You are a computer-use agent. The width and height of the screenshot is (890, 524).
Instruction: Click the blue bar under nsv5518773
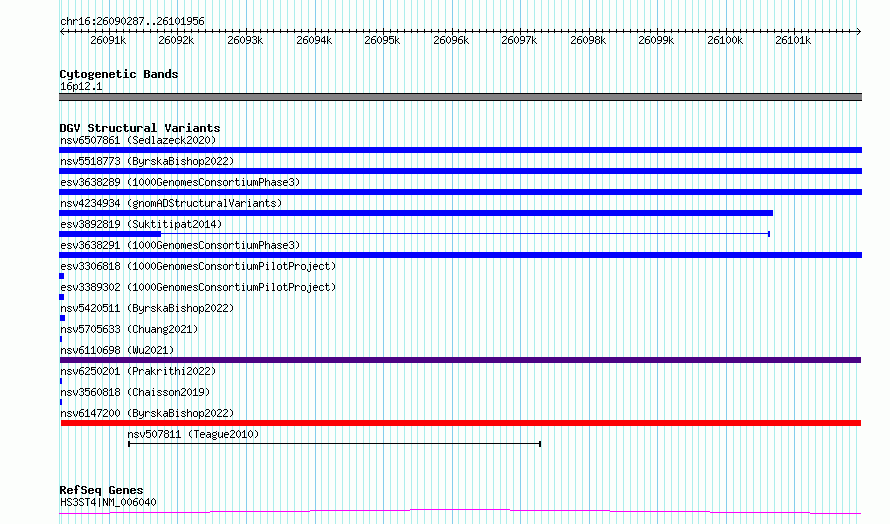pos(460,171)
